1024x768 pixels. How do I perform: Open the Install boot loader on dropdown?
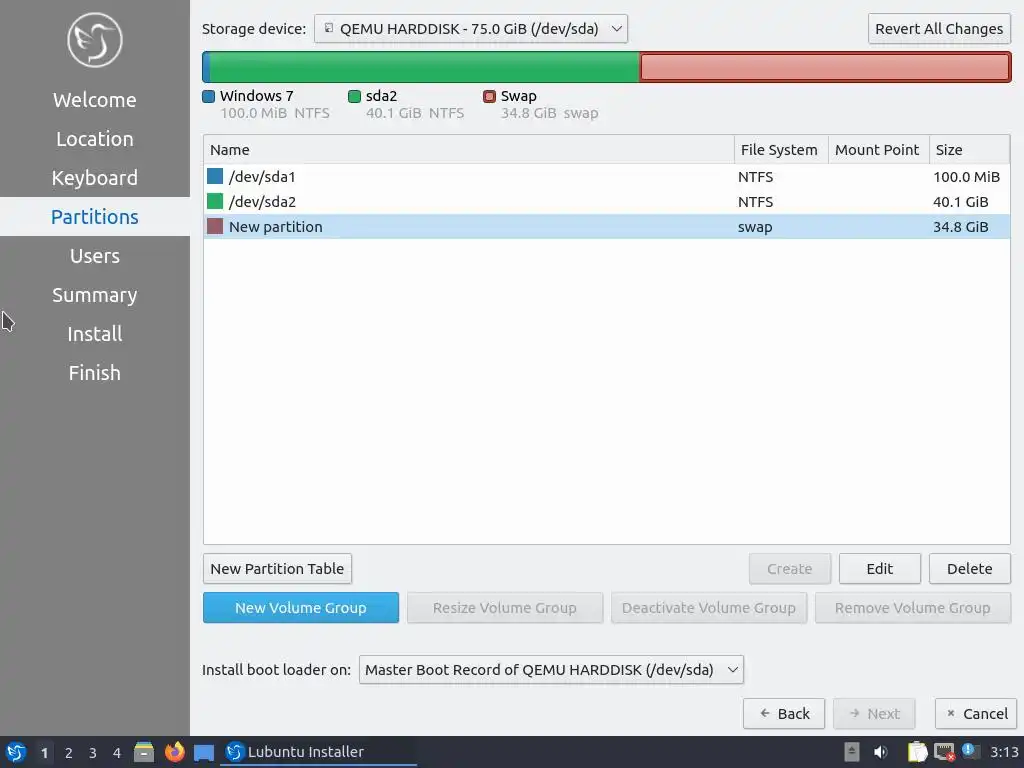(551, 669)
